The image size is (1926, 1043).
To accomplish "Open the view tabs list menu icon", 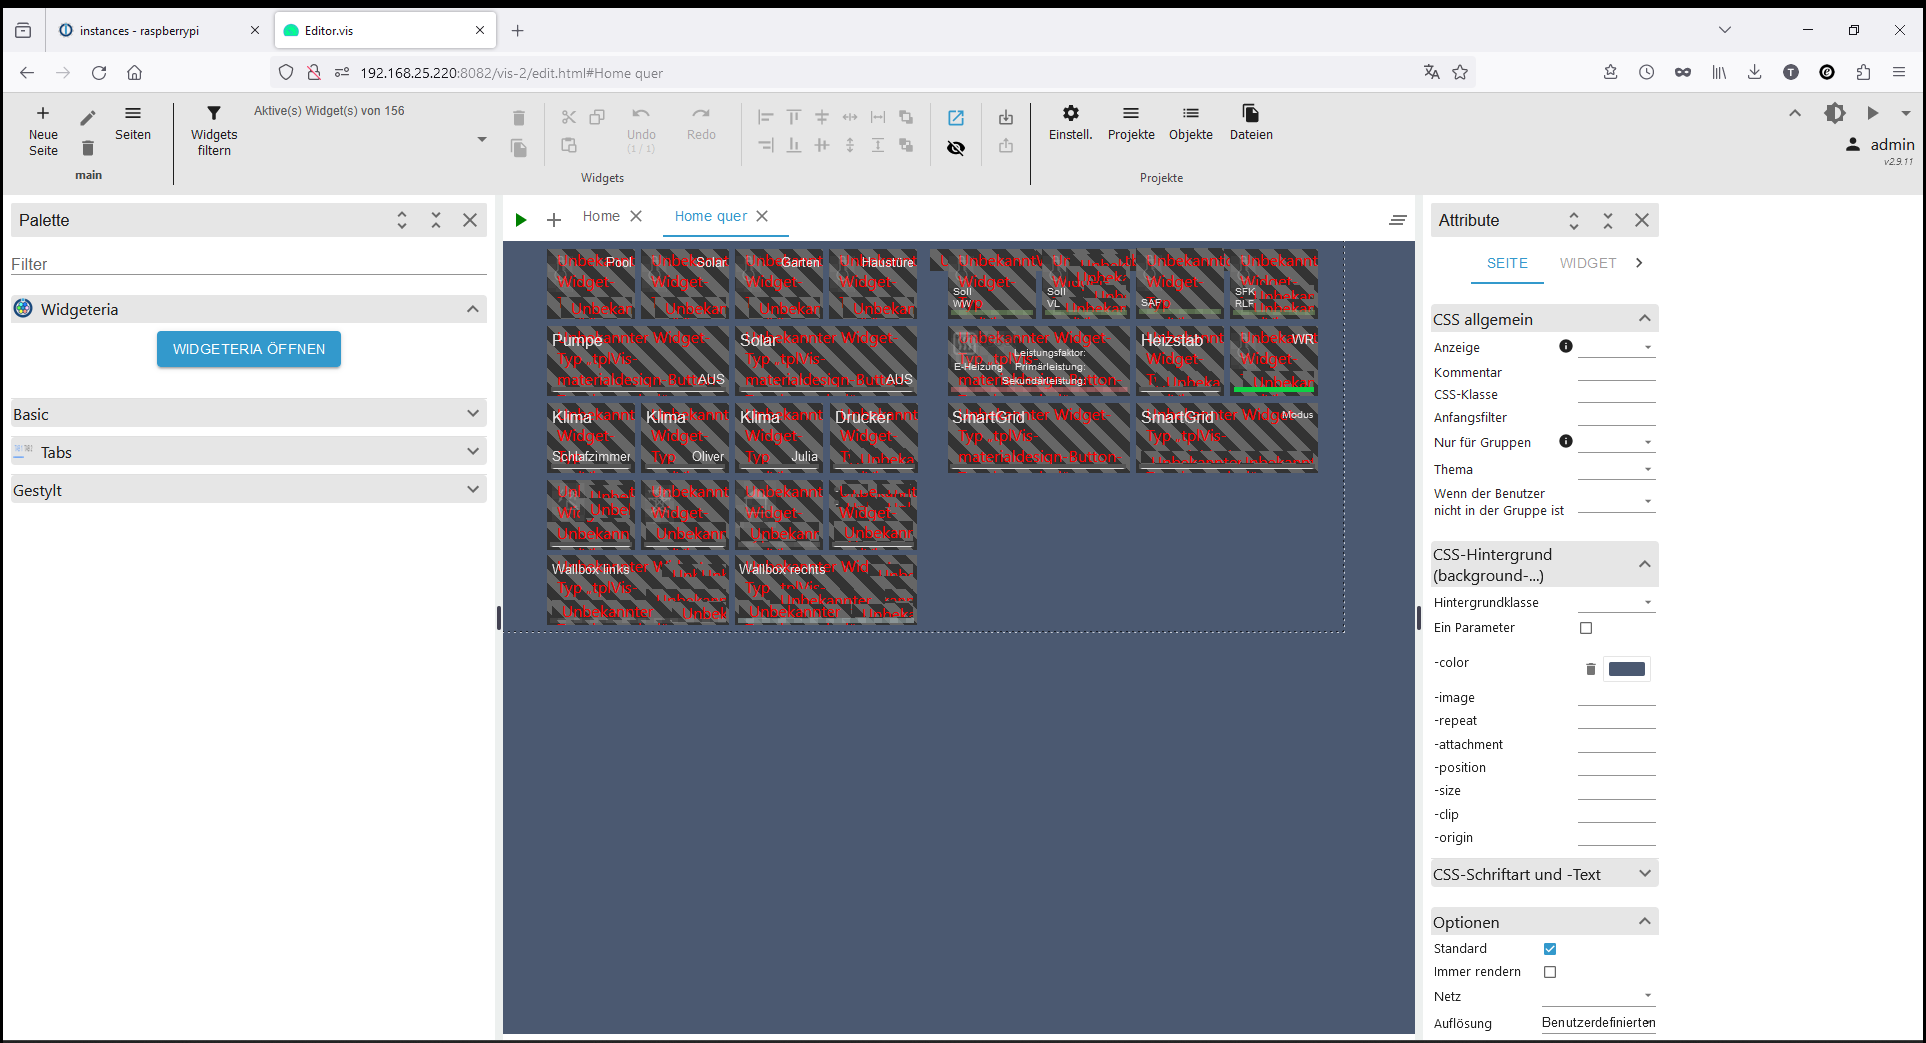I will [1398, 220].
